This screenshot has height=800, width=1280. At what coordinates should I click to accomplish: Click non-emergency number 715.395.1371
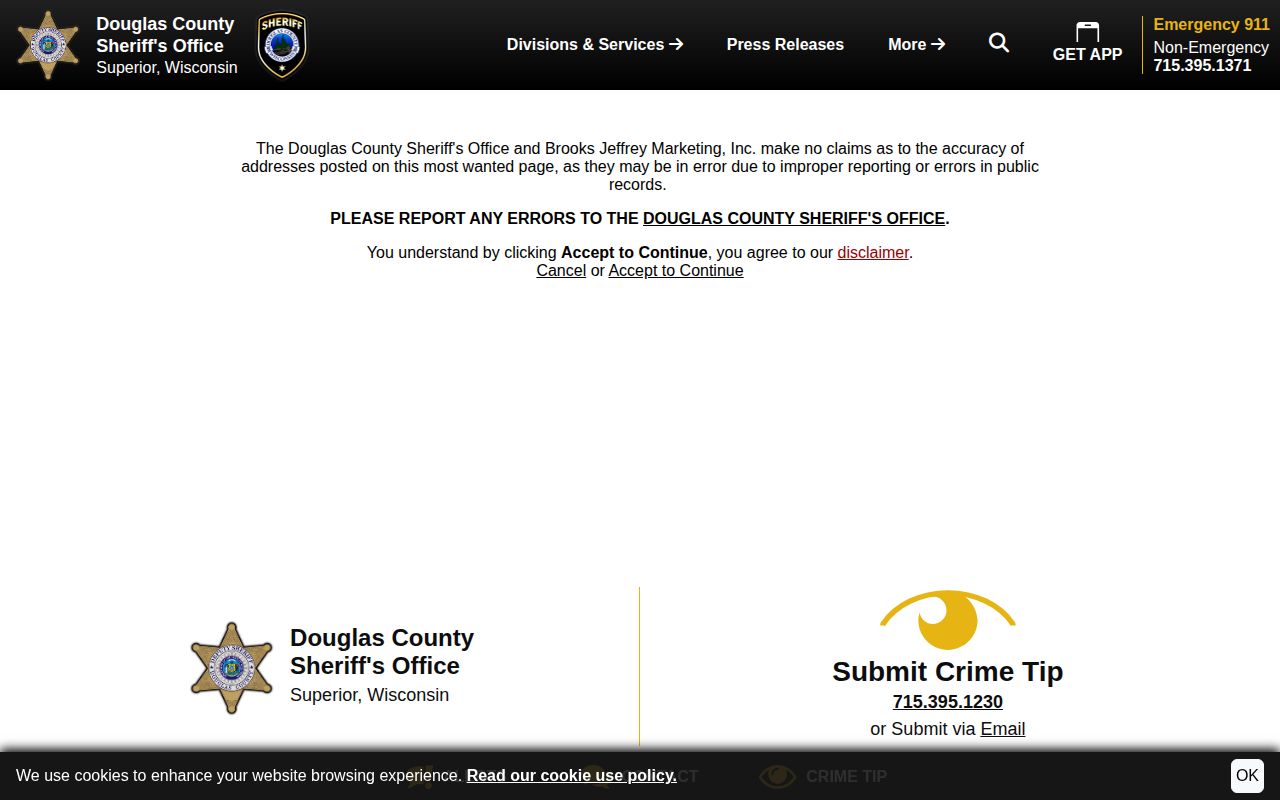(1202, 65)
